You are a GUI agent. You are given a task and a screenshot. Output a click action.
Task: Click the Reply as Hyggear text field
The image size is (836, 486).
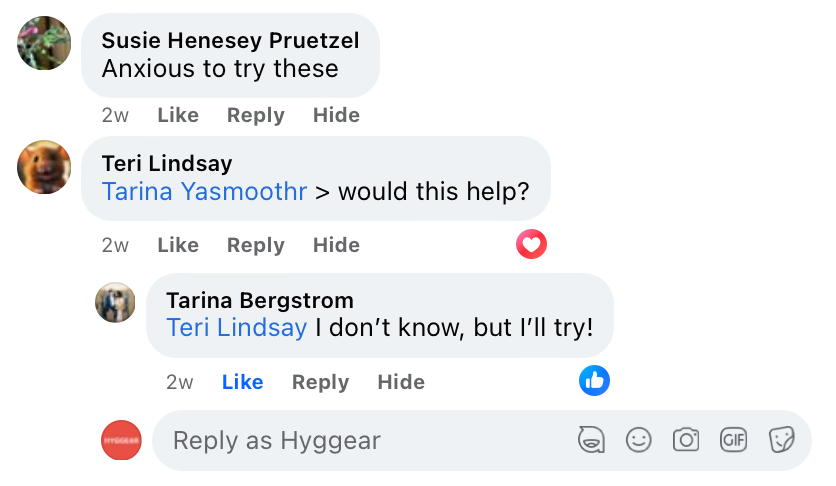(370, 440)
